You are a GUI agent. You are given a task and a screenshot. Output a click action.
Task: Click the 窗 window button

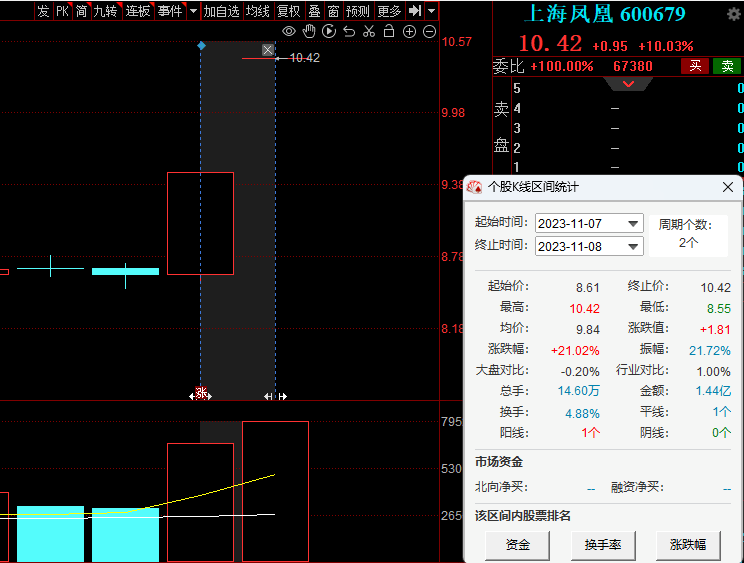[334, 11]
